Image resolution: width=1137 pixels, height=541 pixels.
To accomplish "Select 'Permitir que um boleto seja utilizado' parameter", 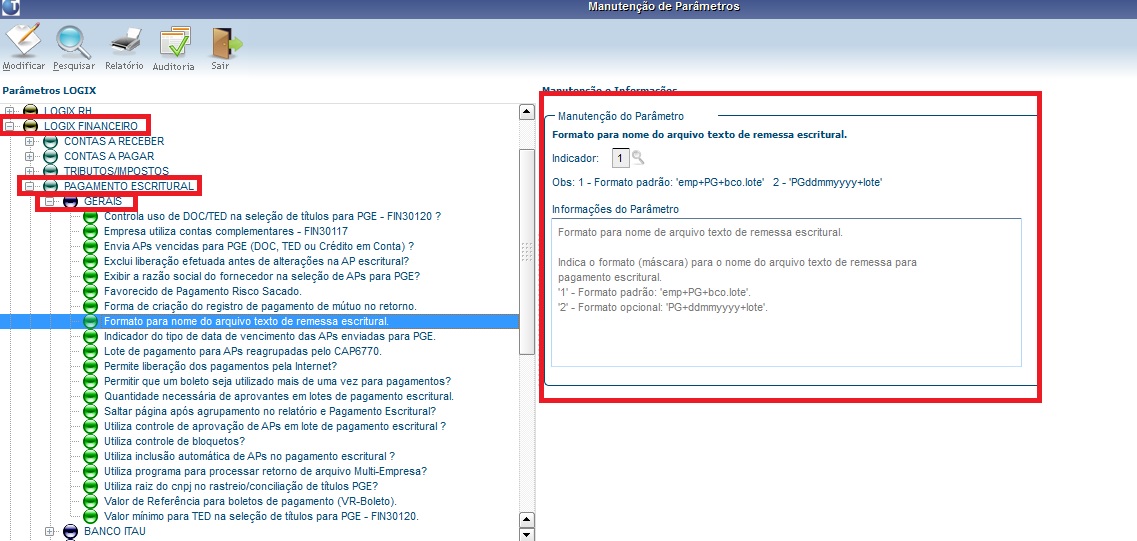I will click(x=278, y=381).
